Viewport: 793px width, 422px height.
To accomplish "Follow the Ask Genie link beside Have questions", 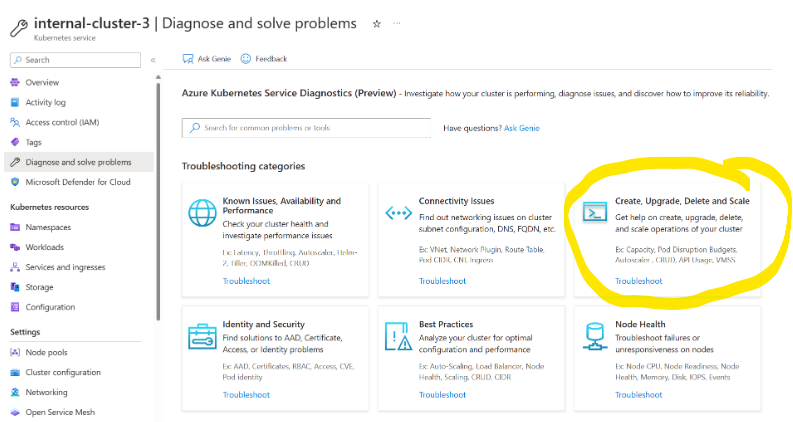I will pyautogui.click(x=522, y=128).
